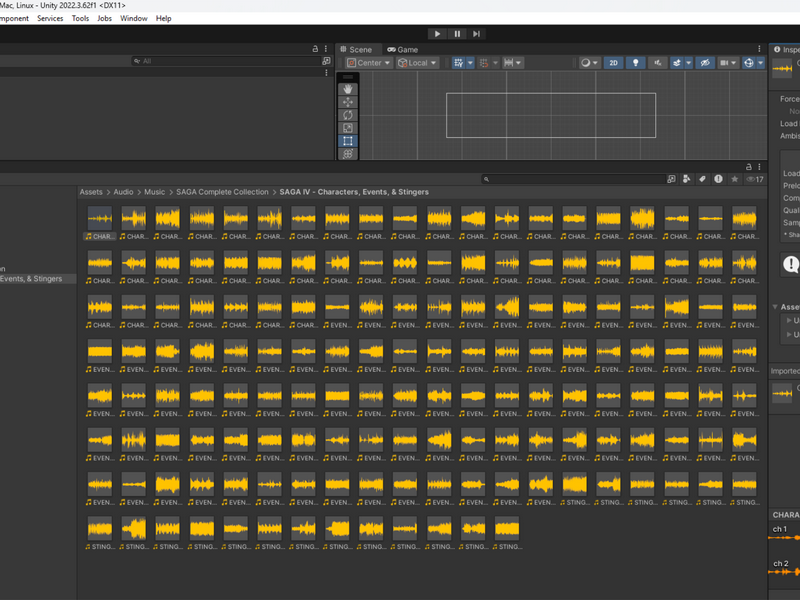The height and width of the screenshot is (600, 800).
Task: Open grid snapping dropdown arrow
Action: pos(470,63)
